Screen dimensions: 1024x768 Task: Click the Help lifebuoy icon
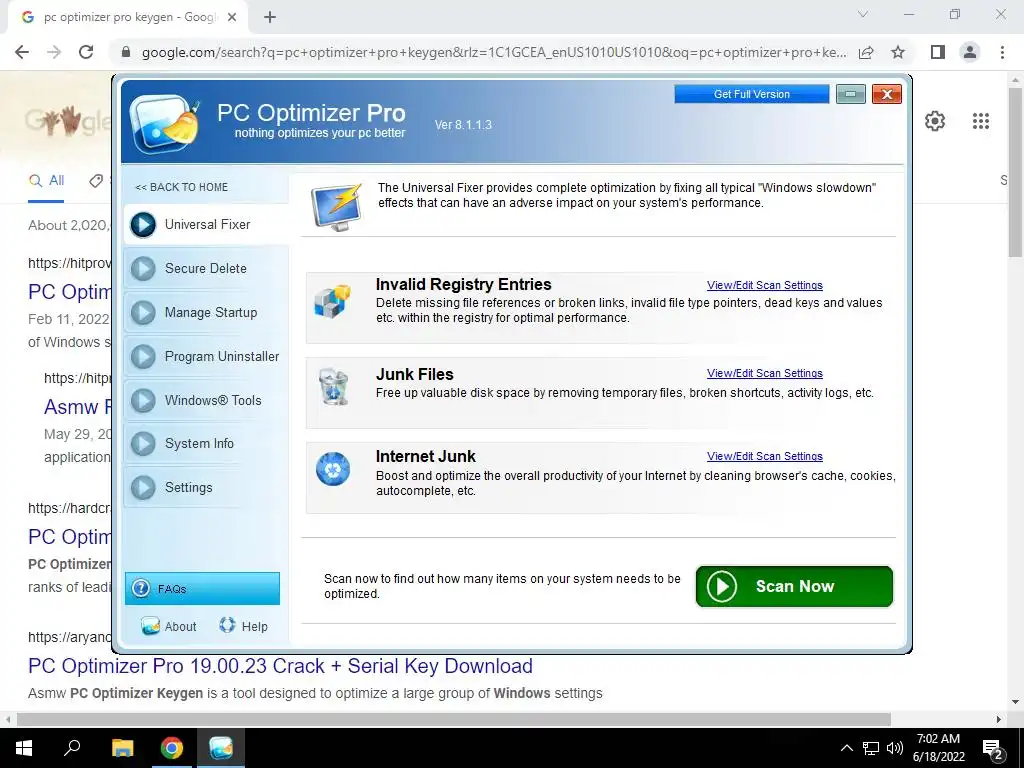227,625
